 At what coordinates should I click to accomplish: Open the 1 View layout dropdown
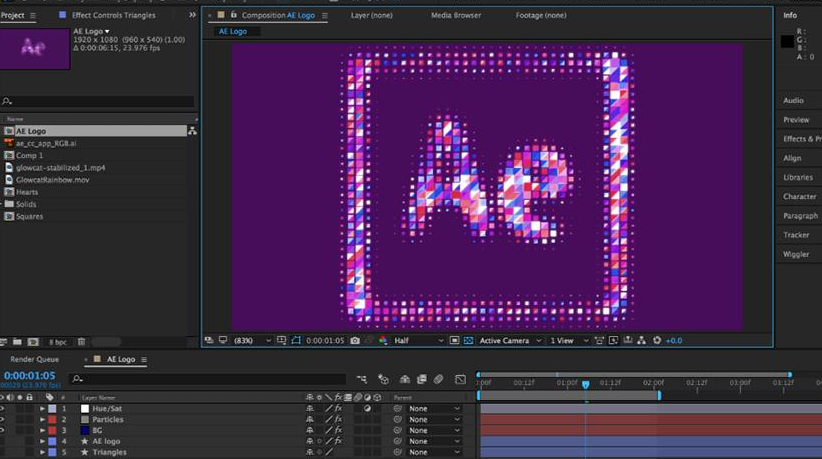tap(569, 341)
